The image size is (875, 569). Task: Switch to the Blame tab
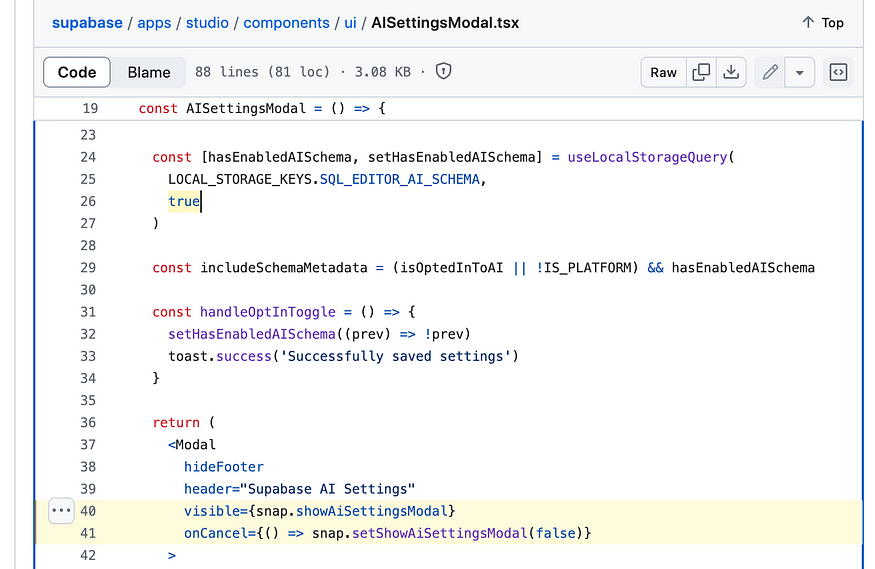point(148,72)
